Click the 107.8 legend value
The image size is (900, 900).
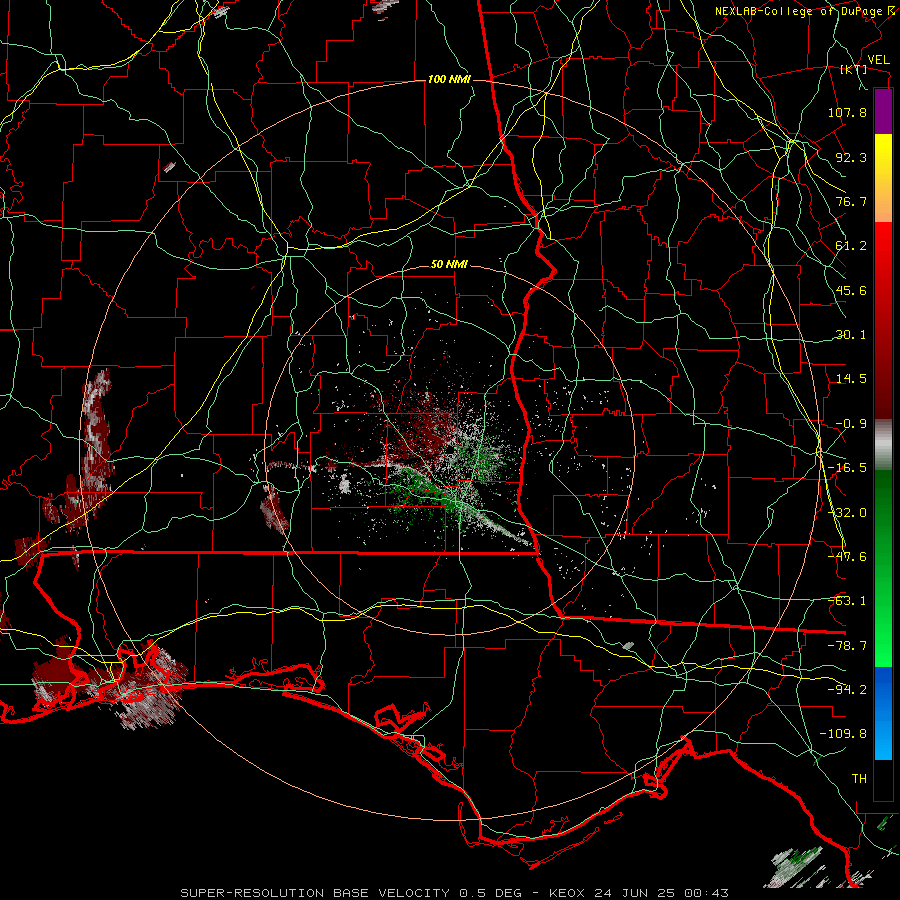(847, 112)
